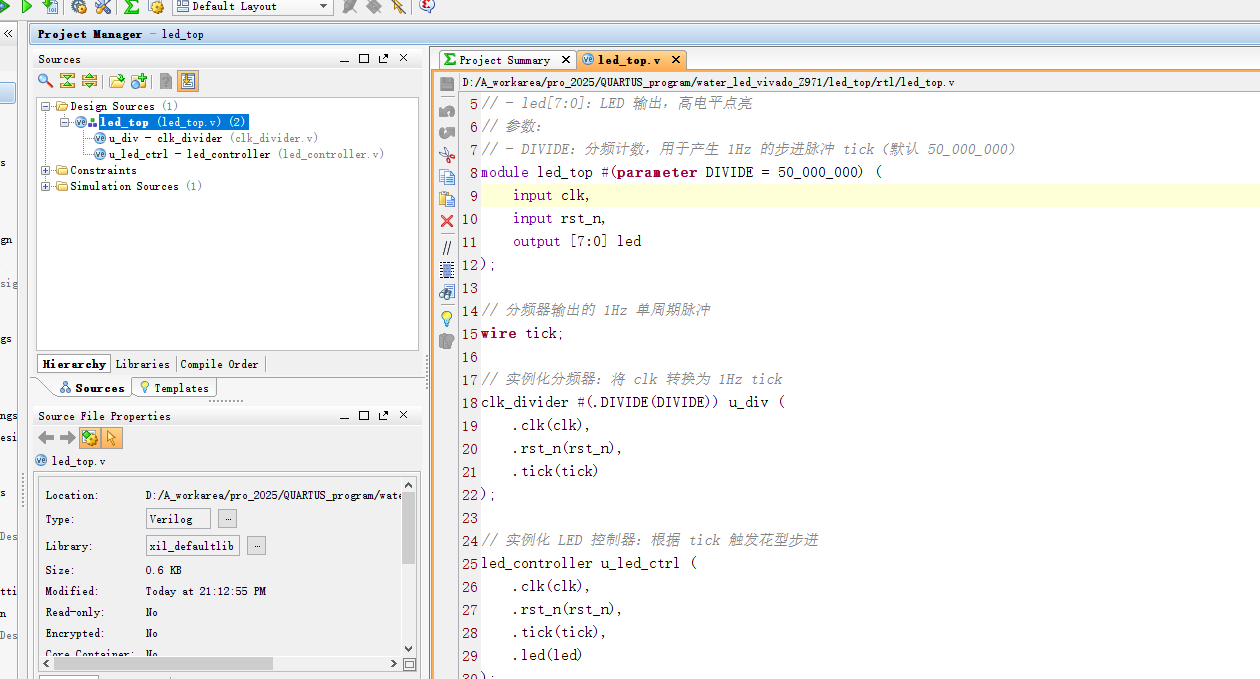Go forward in Source File Properties
Screen dimensions: 1260x679
coord(67,438)
